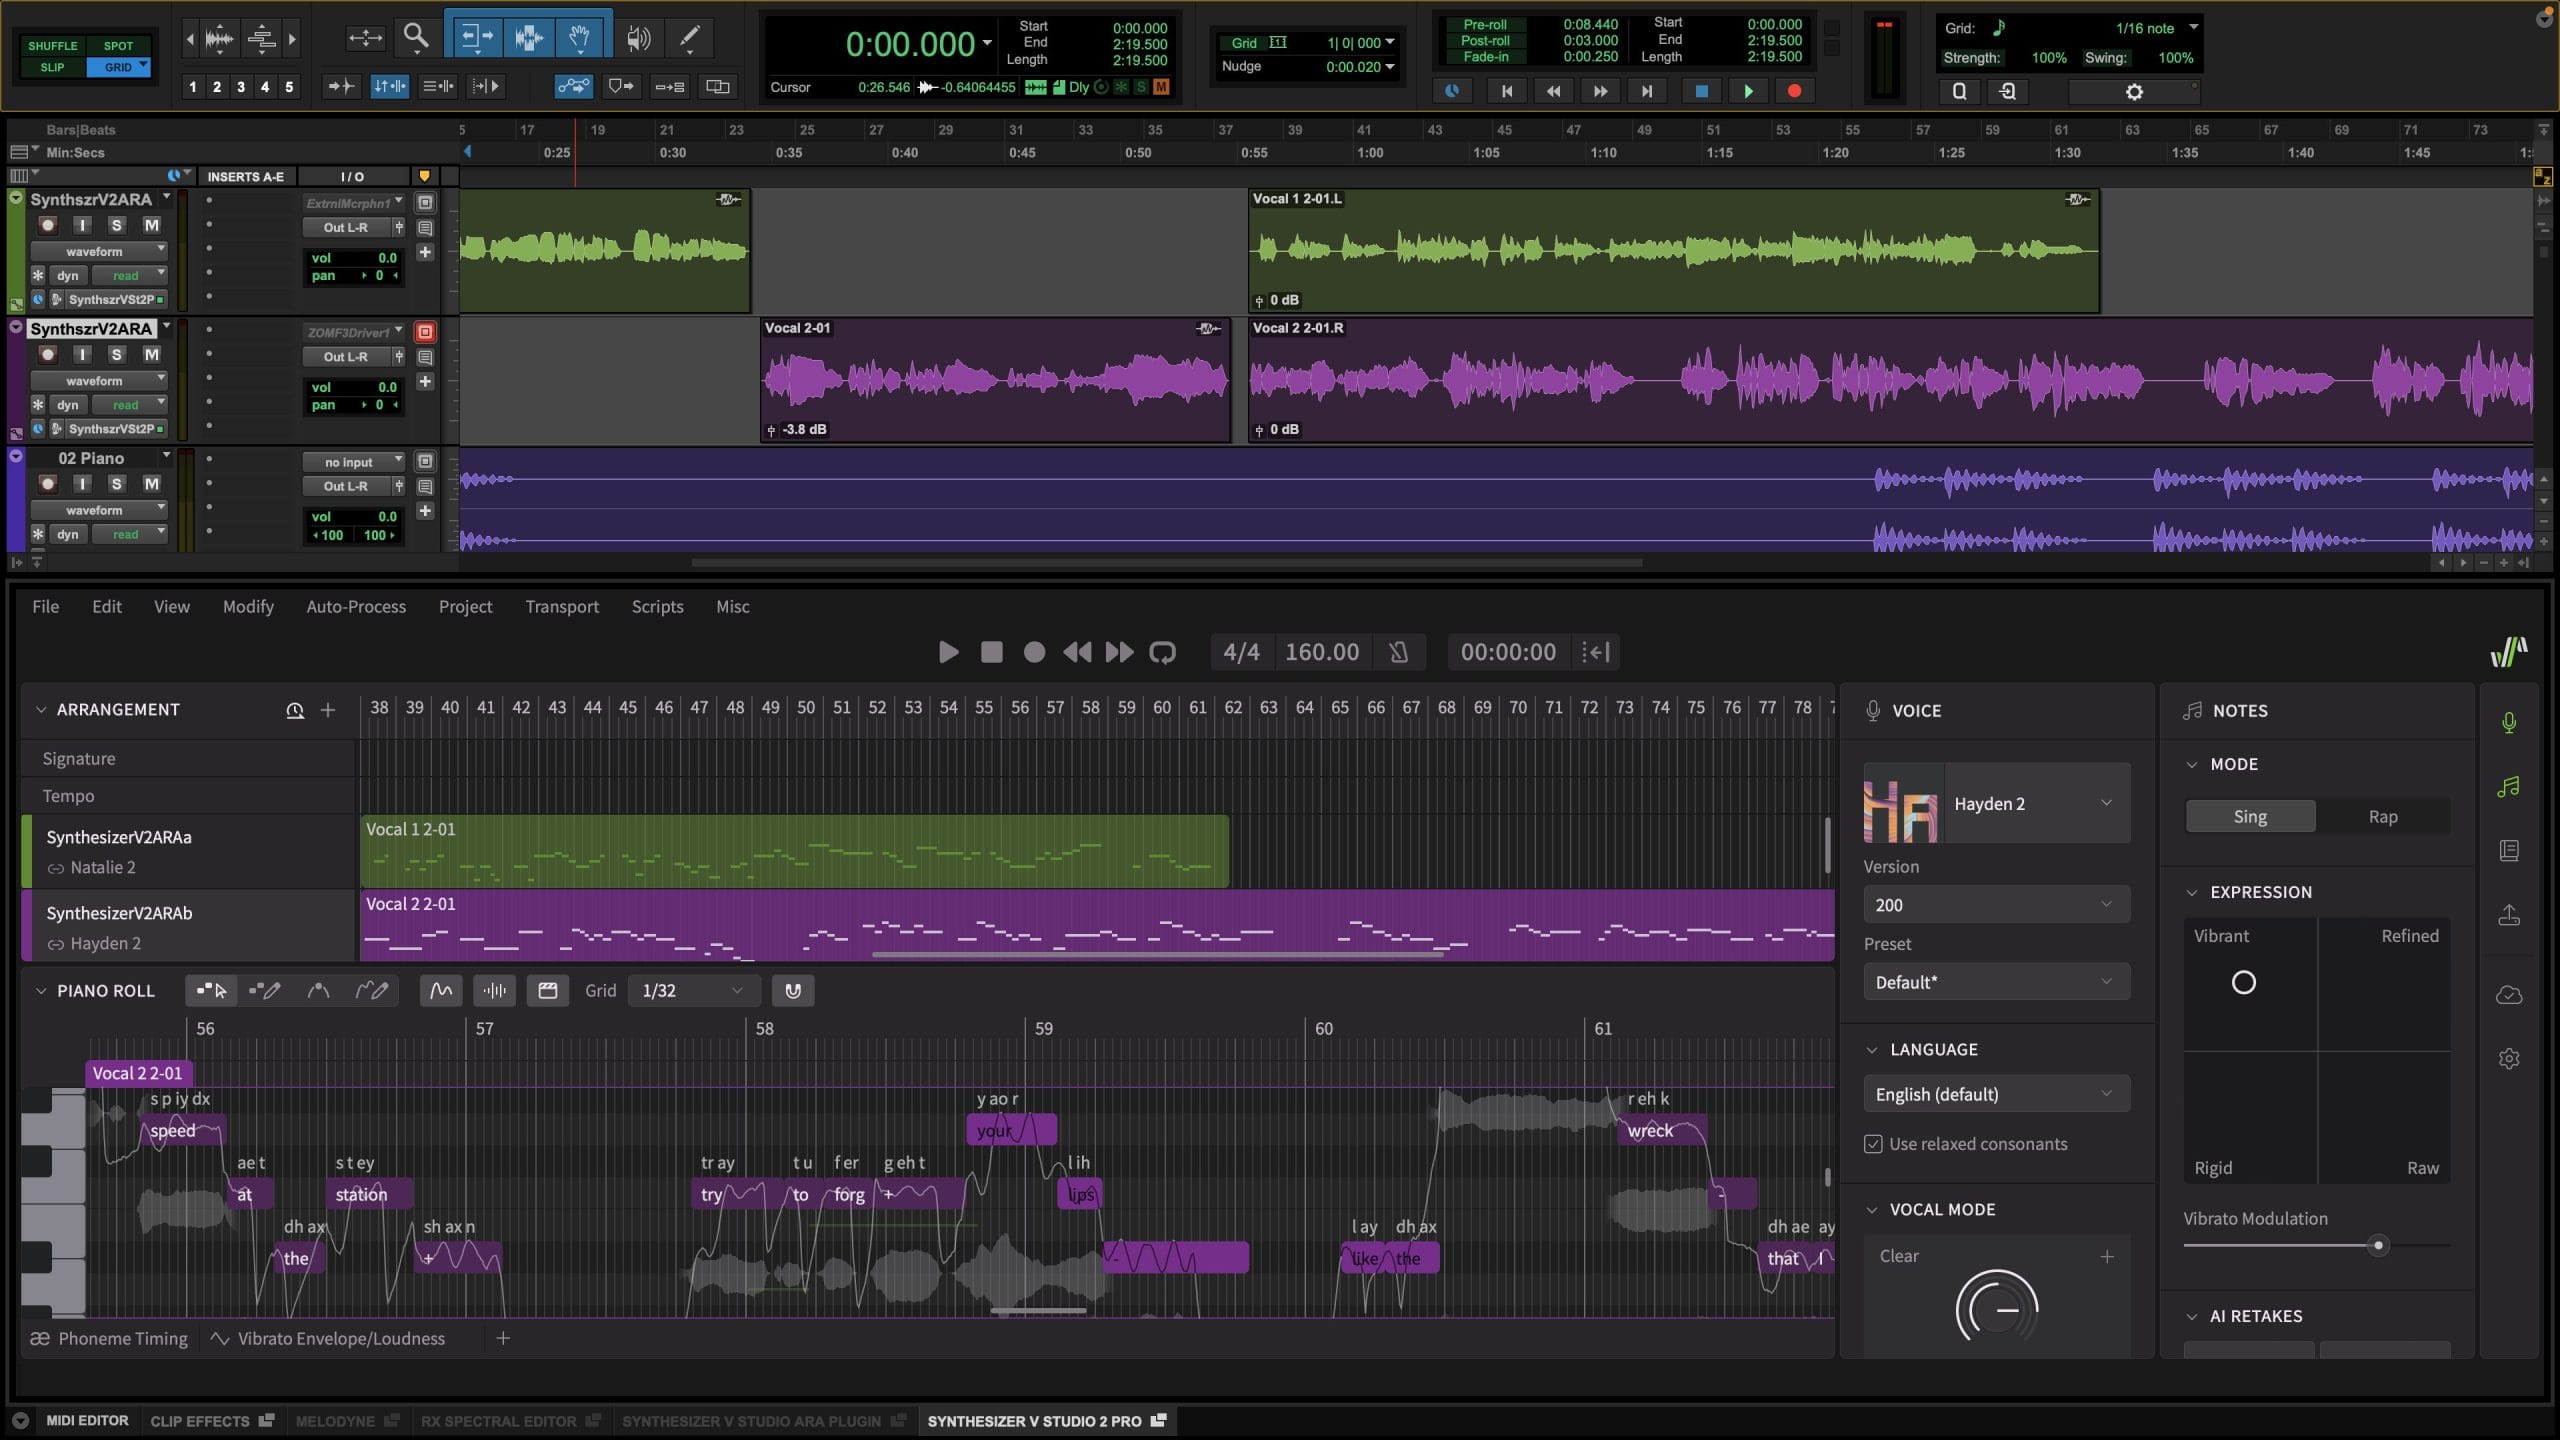Screen dimensions: 2560x1440
Task: Open the English (default) language dropdown
Action: tap(1995, 1093)
